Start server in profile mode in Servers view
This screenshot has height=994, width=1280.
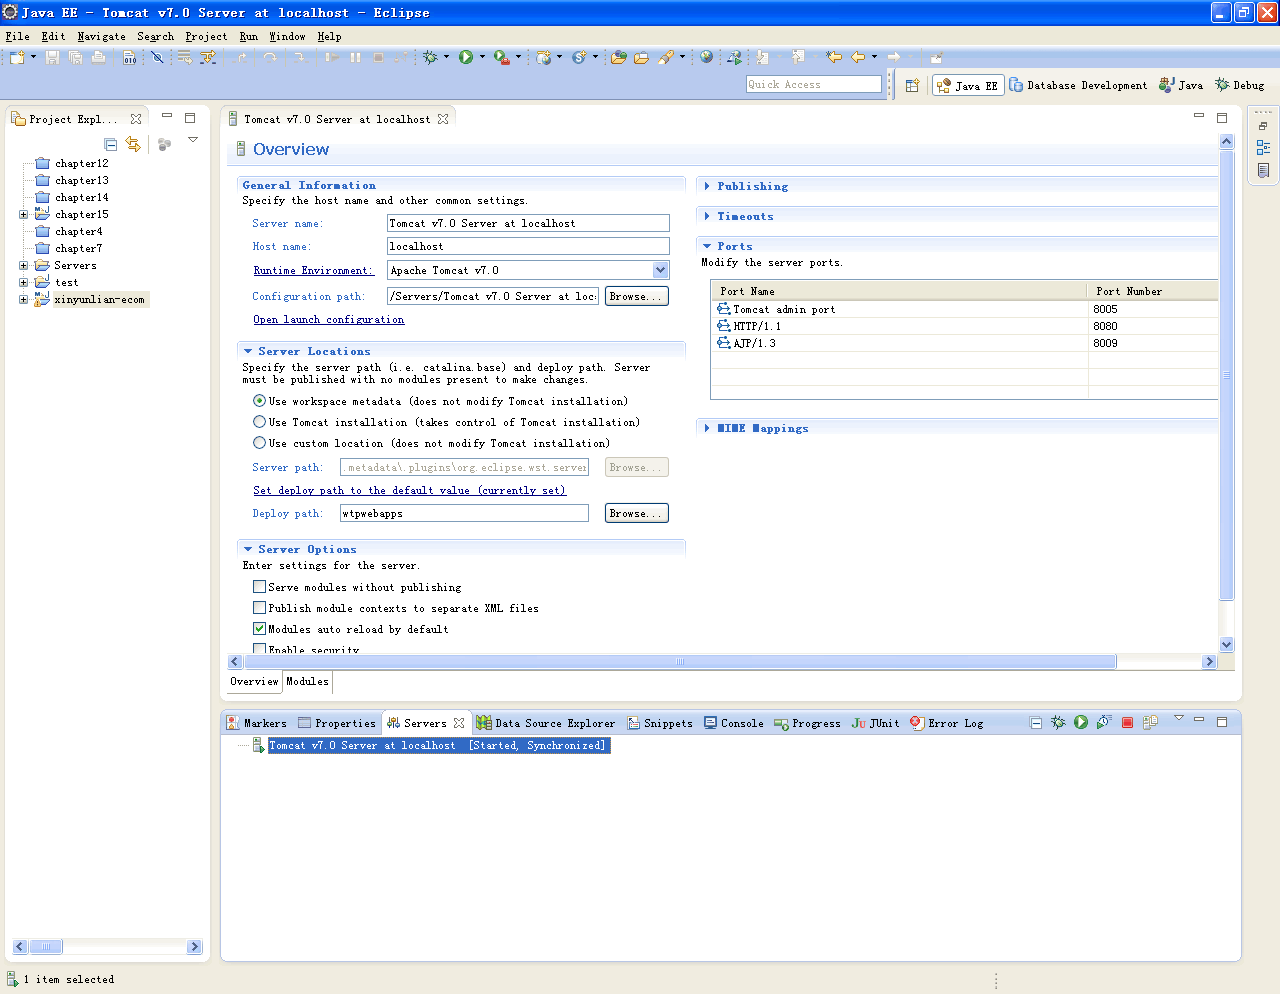click(1104, 722)
